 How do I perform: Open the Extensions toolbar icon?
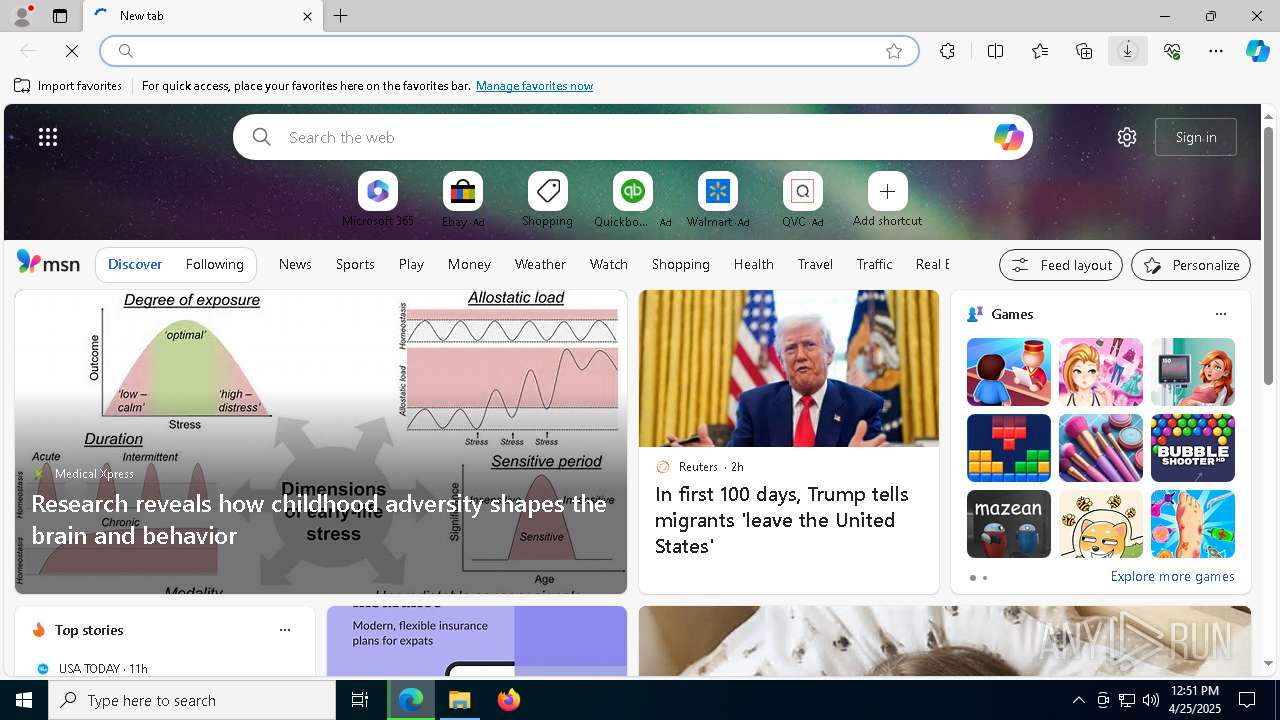pos(947,51)
